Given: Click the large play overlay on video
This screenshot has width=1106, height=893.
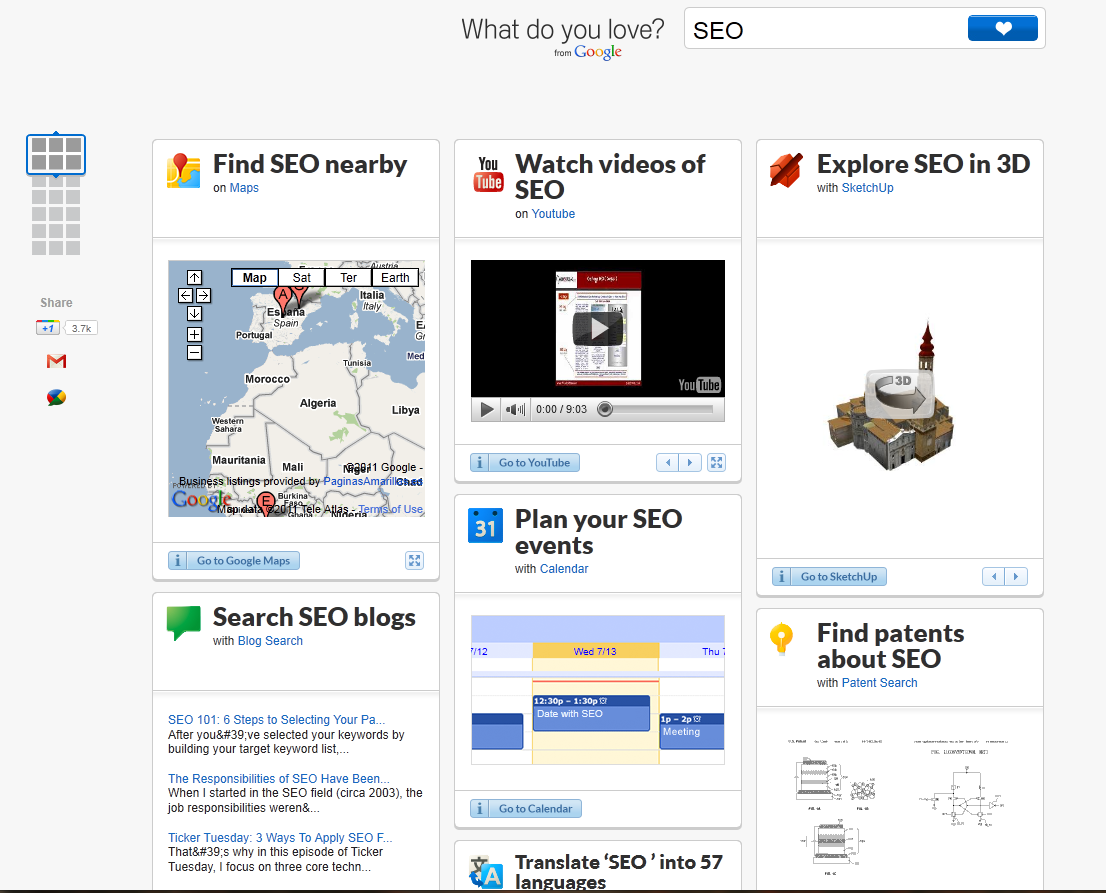Looking at the screenshot, I should (x=598, y=329).
